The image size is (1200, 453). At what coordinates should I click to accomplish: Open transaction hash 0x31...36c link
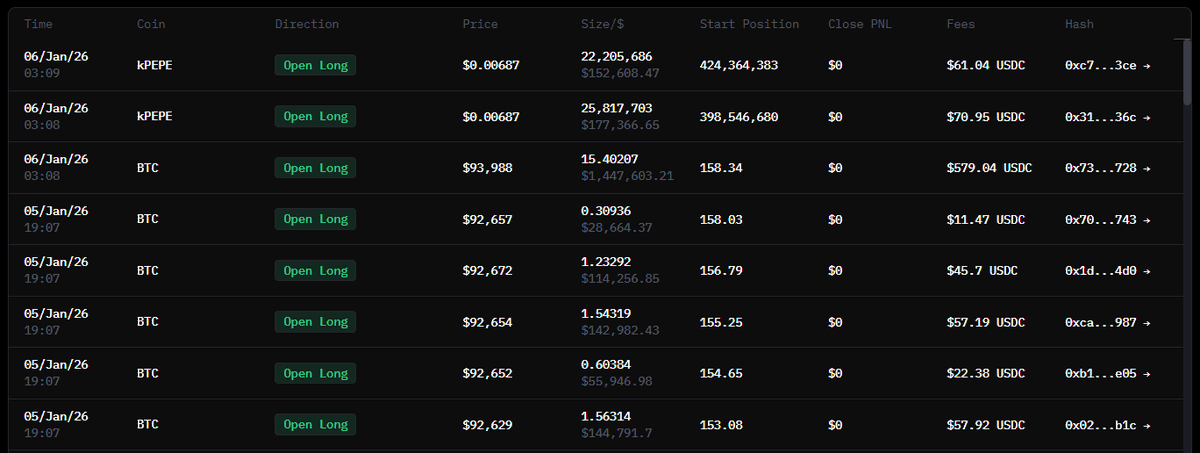tap(1107, 117)
